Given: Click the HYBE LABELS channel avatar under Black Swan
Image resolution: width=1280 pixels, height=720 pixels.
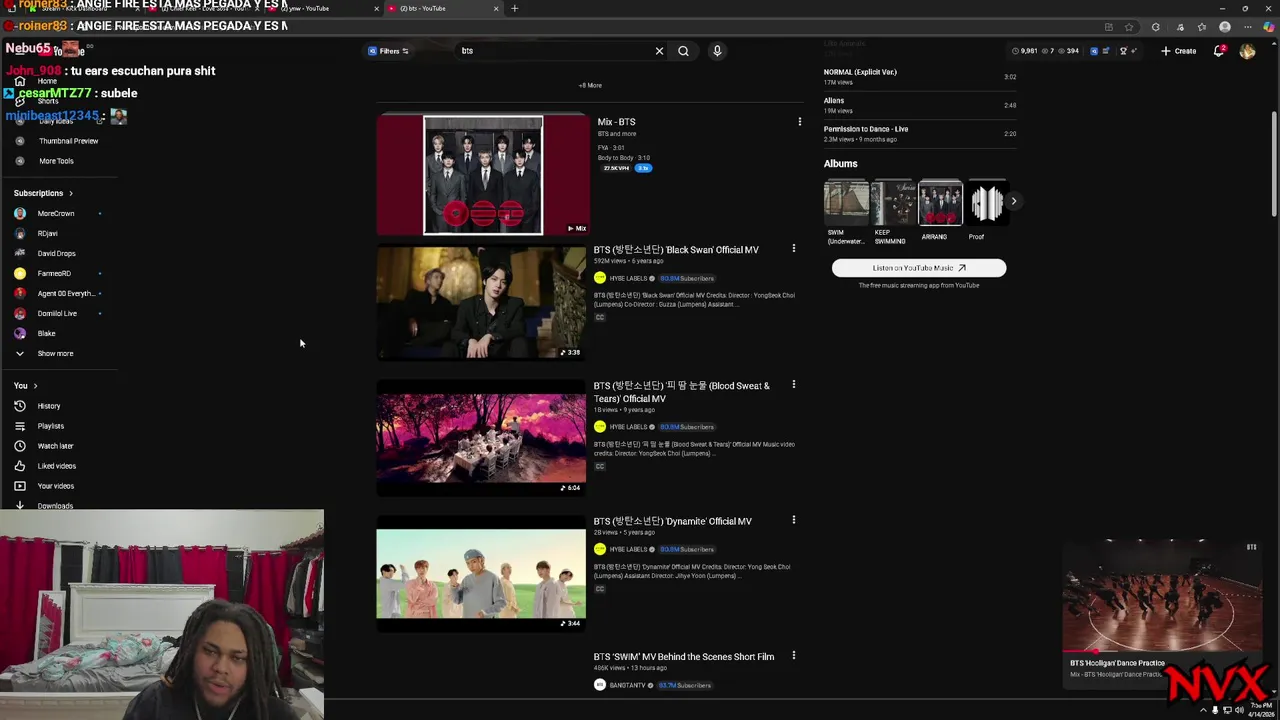Looking at the screenshot, I should pos(600,278).
